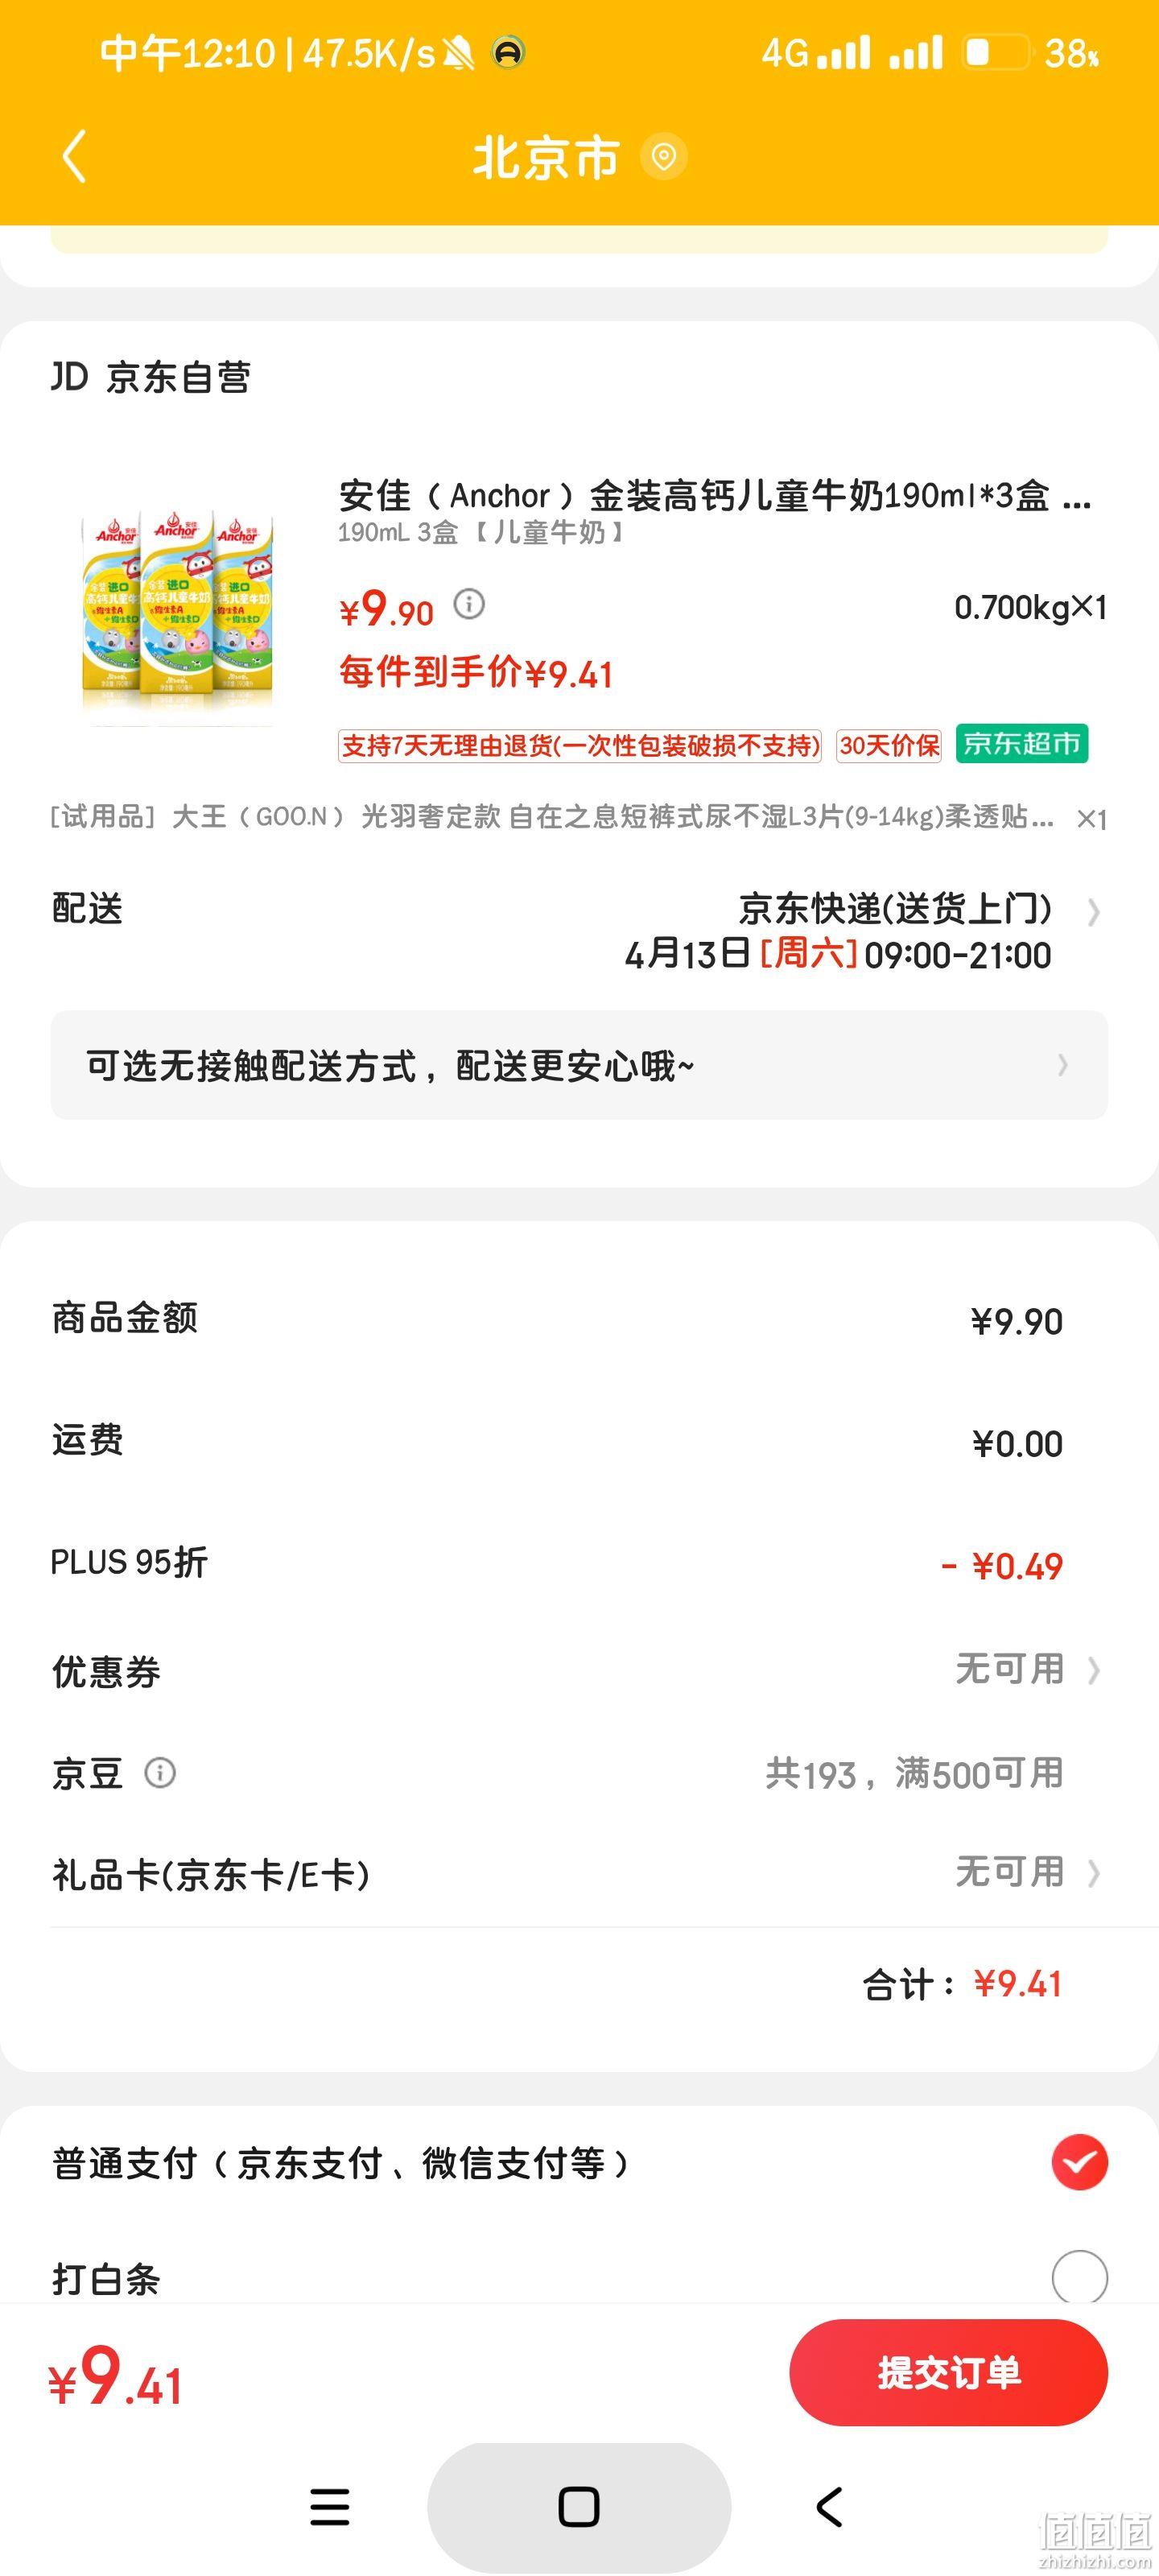This screenshot has height=2576, width=1159.
Task: Tap the 京东超市 green tag
Action: tap(1021, 744)
